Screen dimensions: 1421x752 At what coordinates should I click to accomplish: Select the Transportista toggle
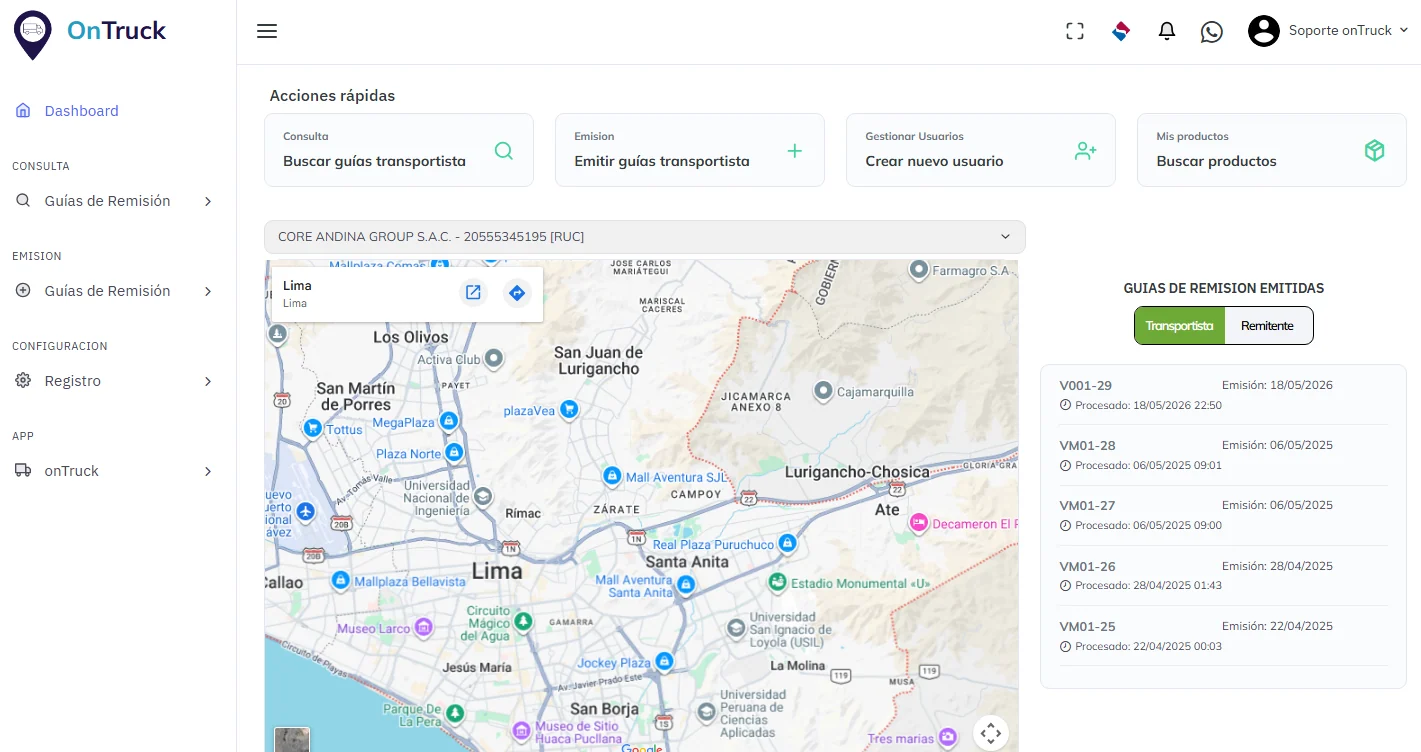[1180, 326]
